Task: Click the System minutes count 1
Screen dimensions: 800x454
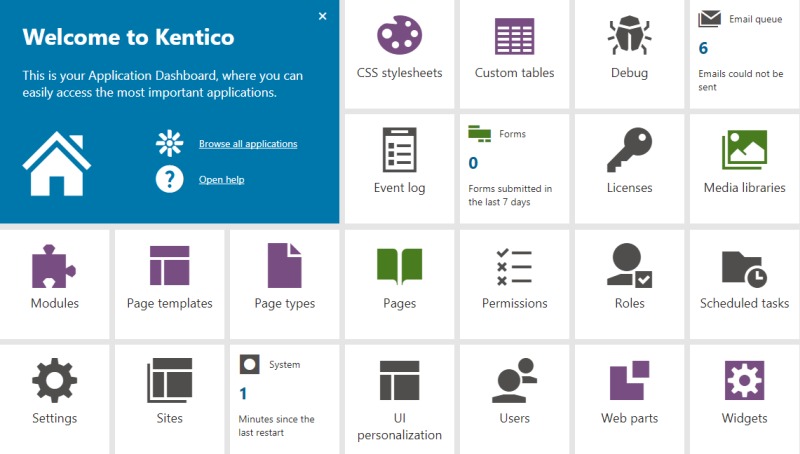Action: click(243, 393)
